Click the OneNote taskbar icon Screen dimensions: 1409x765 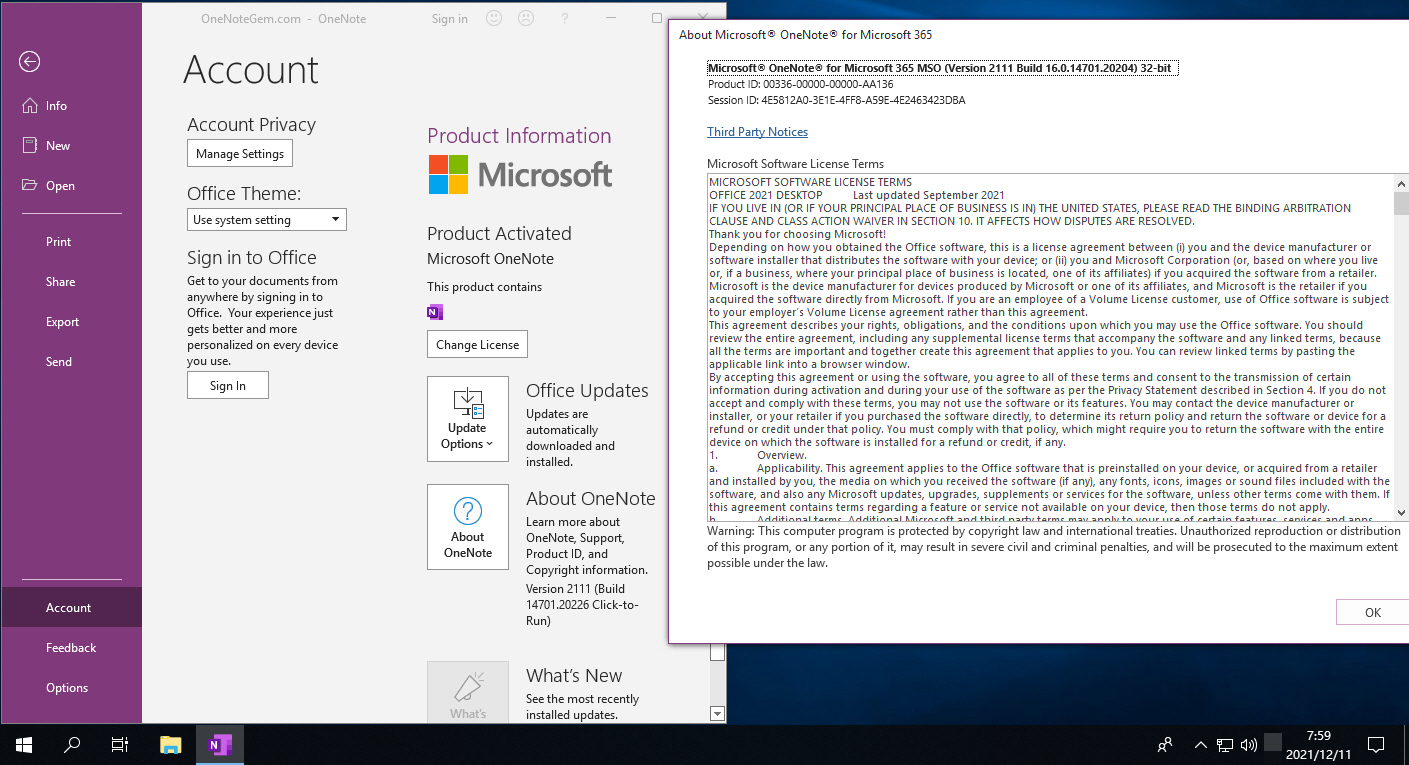click(x=219, y=745)
